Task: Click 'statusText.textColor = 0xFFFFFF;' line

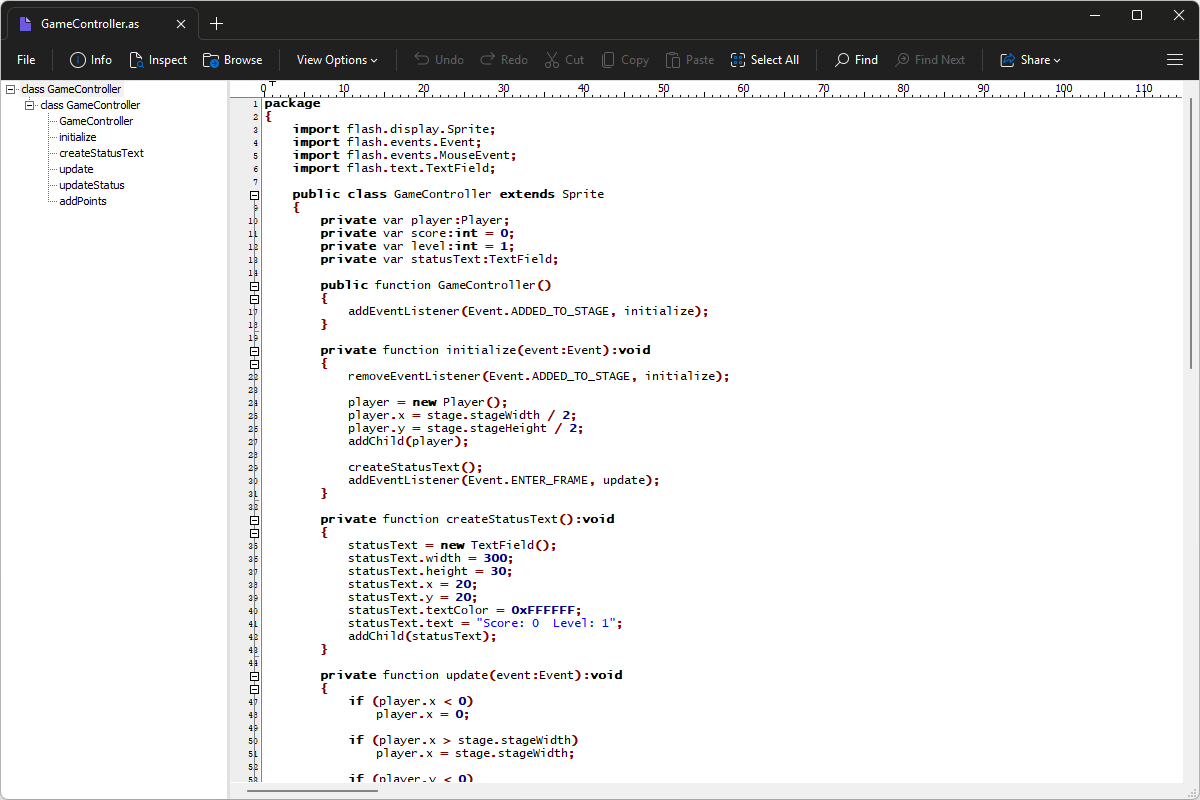Action: tap(465, 610)
